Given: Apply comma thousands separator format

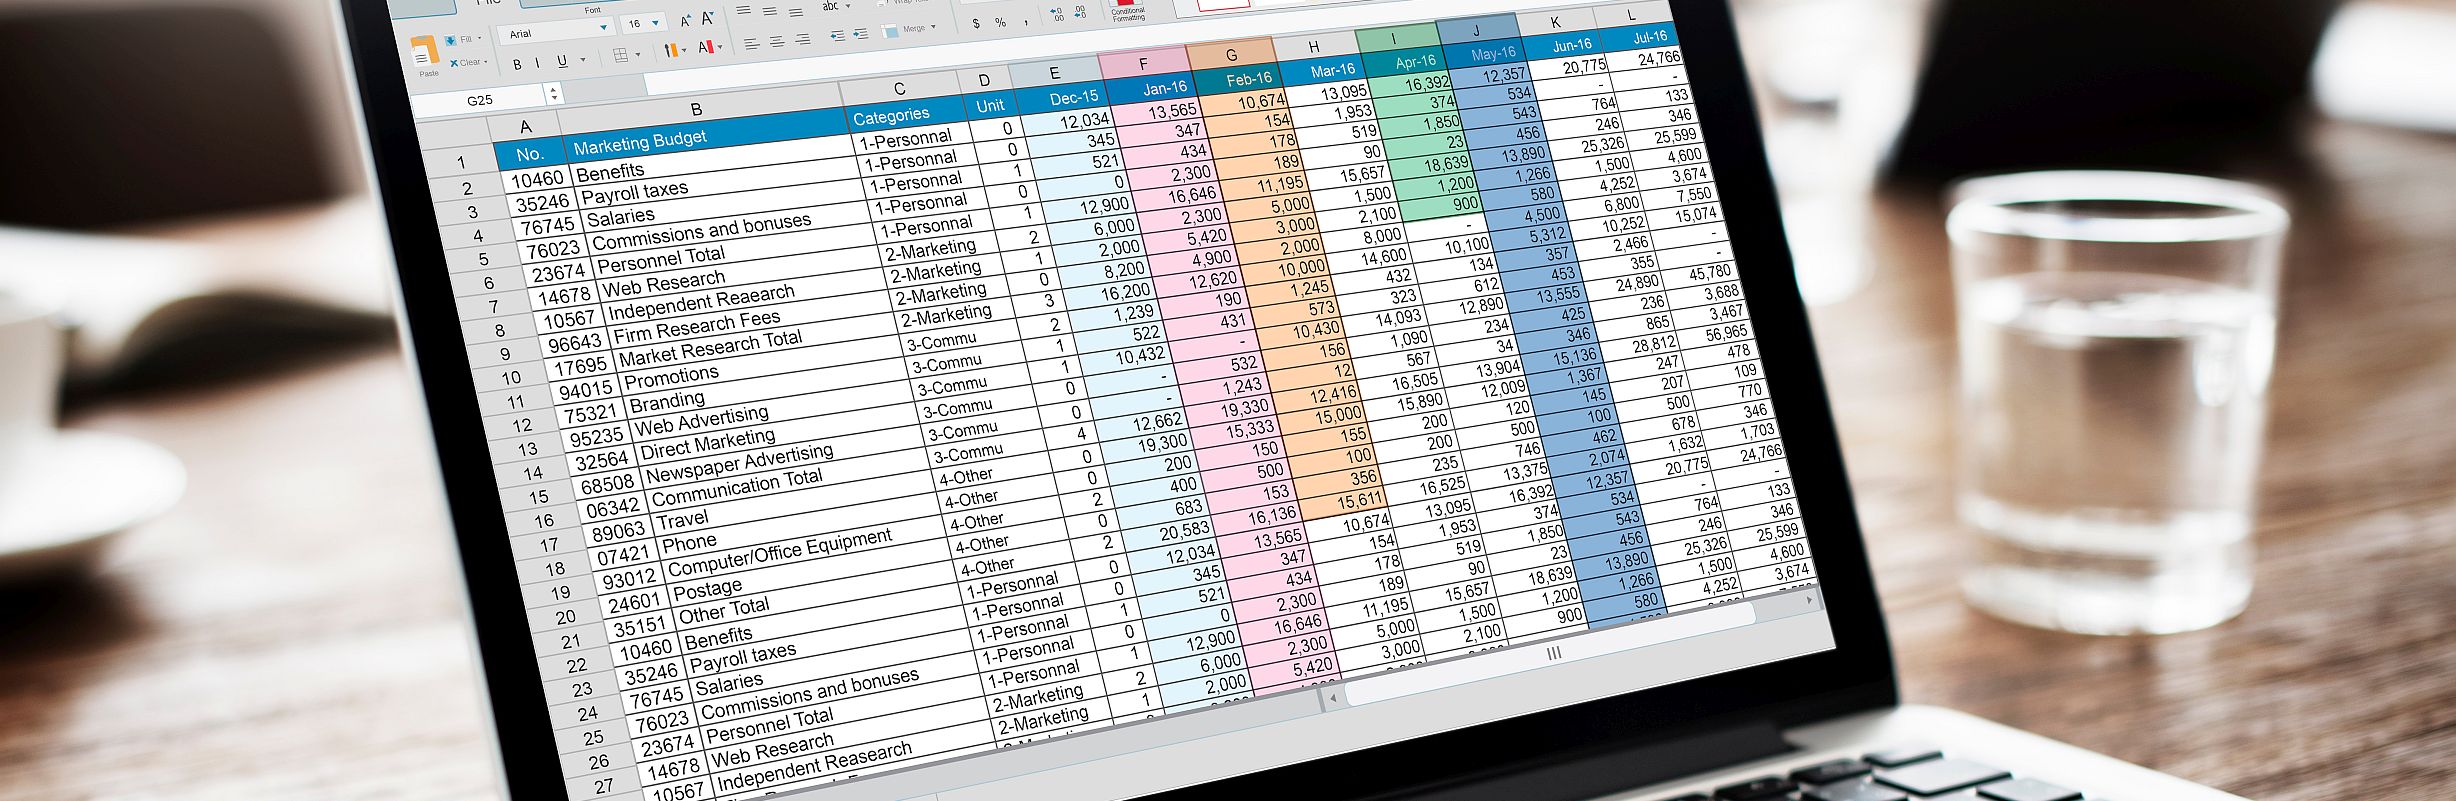Looking at the screenshot, I should tap(1026, 23).
